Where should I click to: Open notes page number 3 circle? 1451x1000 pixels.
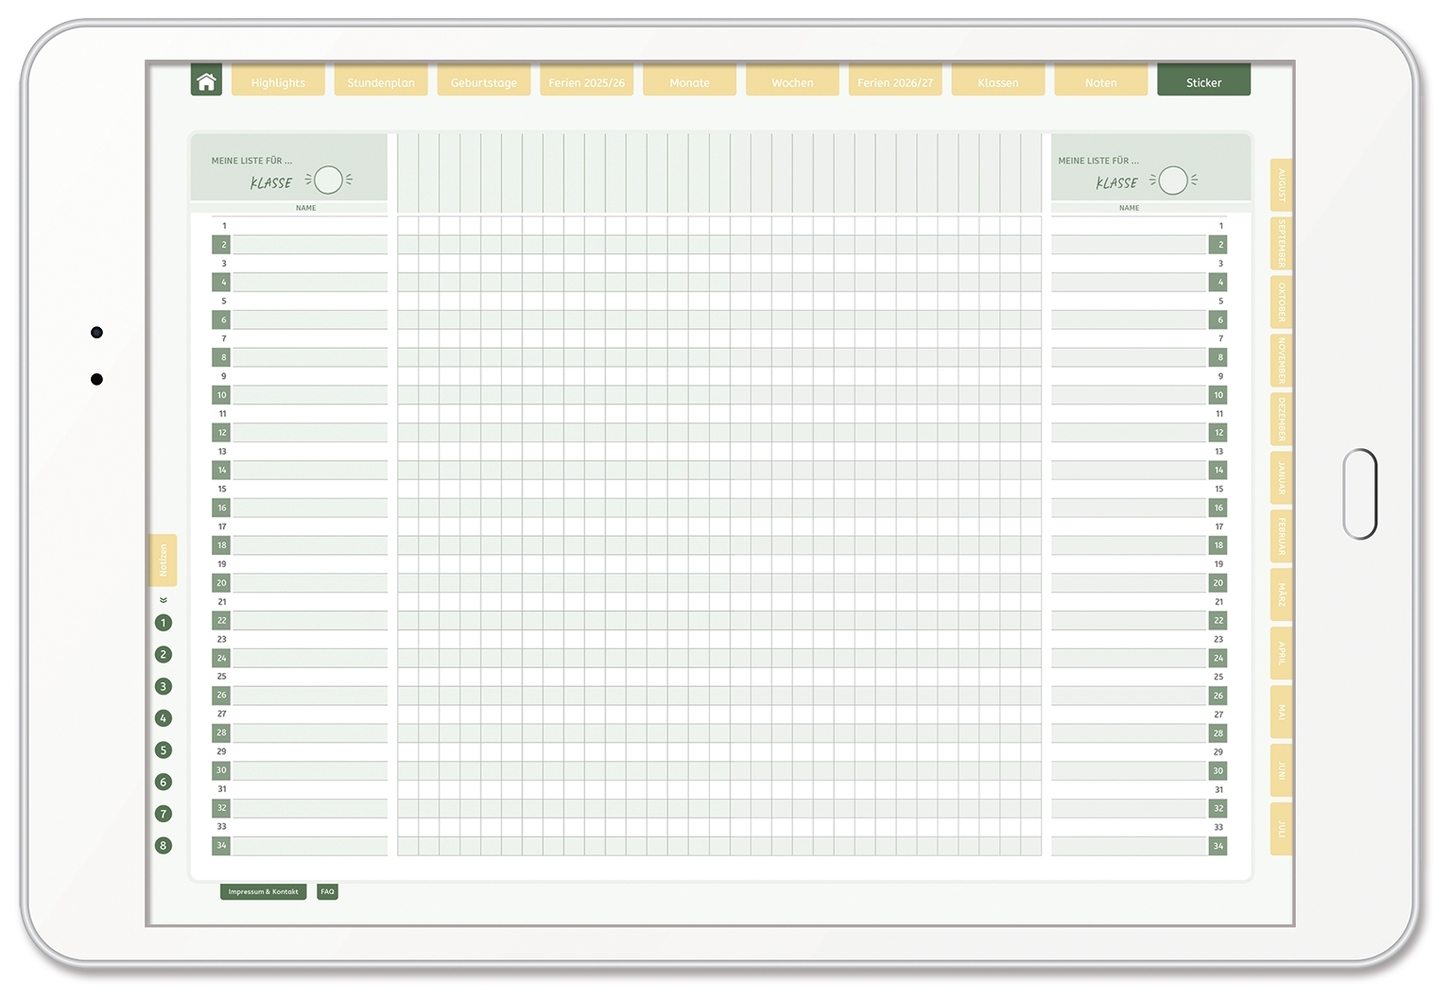(163, 687)
